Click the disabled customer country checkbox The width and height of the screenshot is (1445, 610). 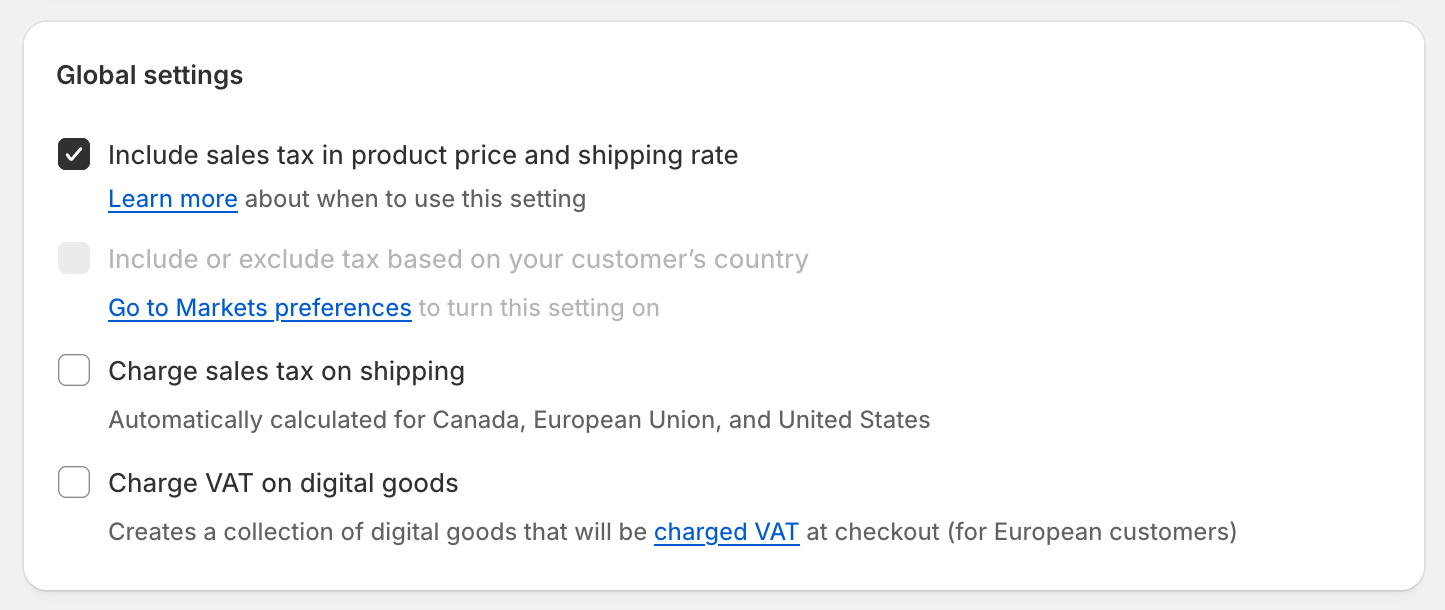pos(74,258)
